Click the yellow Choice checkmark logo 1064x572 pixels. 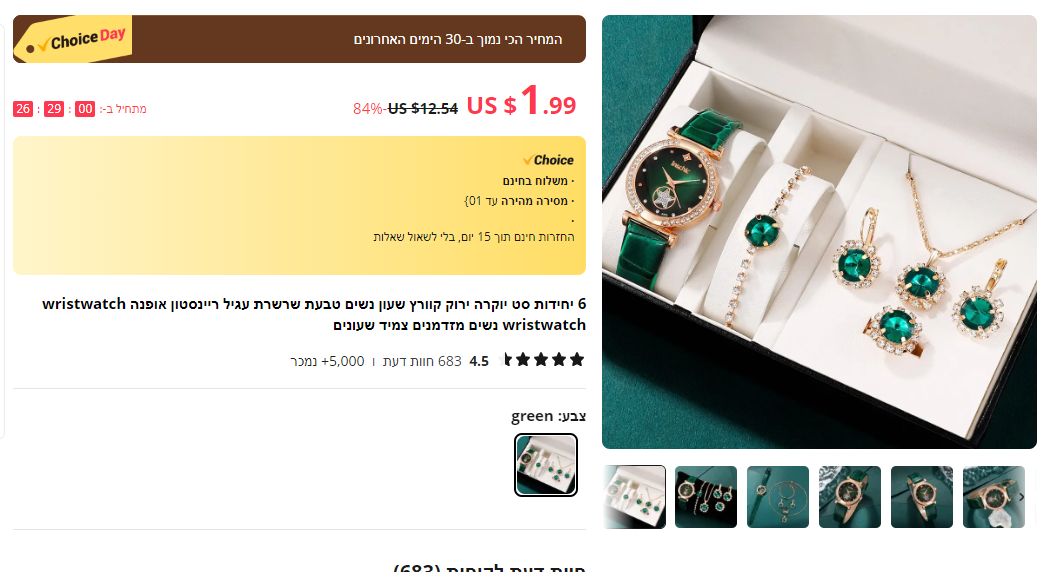click(548, 160)
